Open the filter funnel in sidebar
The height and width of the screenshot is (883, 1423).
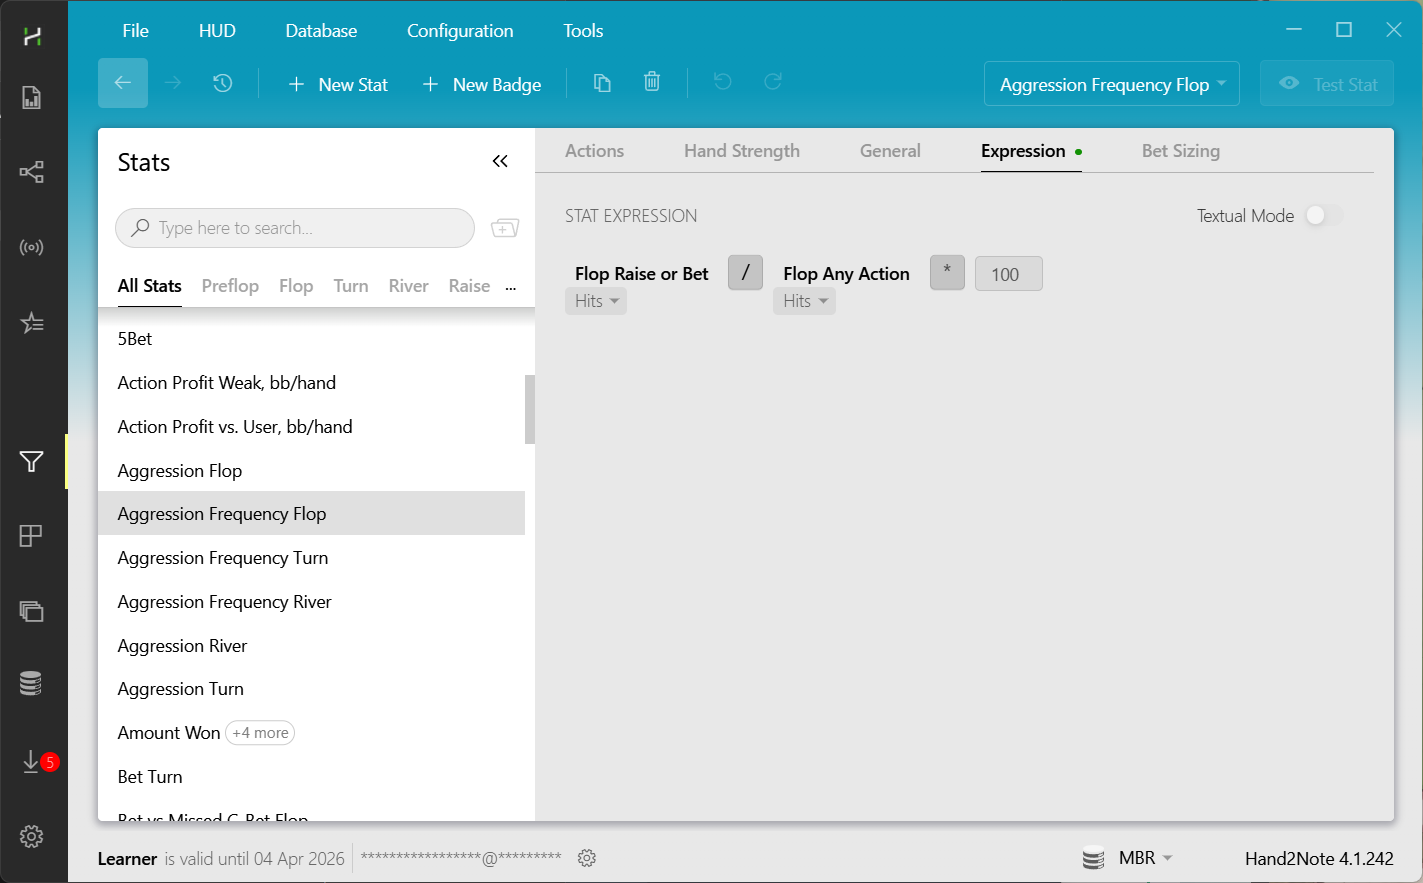pyautogui.click(x=32, y=461)
